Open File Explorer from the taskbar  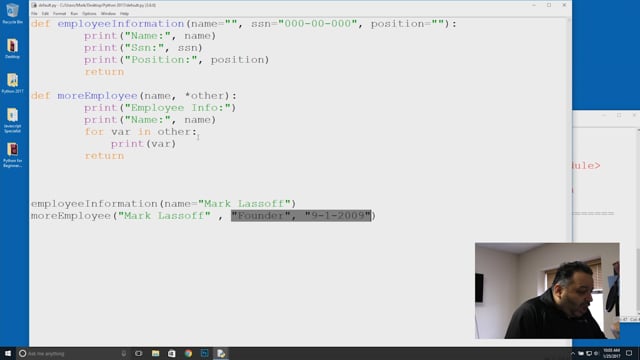point(156,353)
